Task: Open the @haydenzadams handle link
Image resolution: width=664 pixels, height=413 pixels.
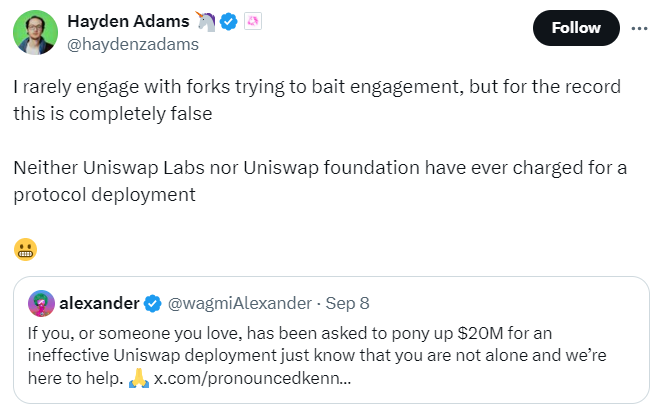Action: point(132,44)
